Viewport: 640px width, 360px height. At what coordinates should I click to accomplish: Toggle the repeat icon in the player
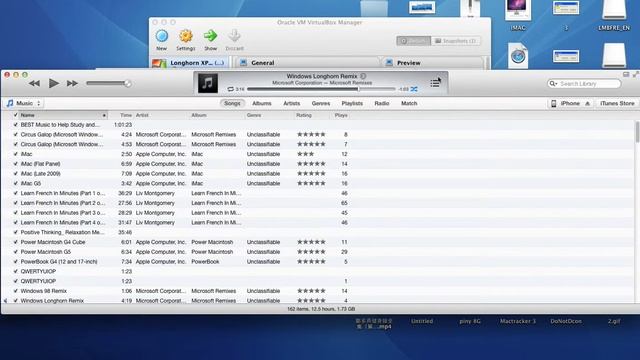pos(231,89)
